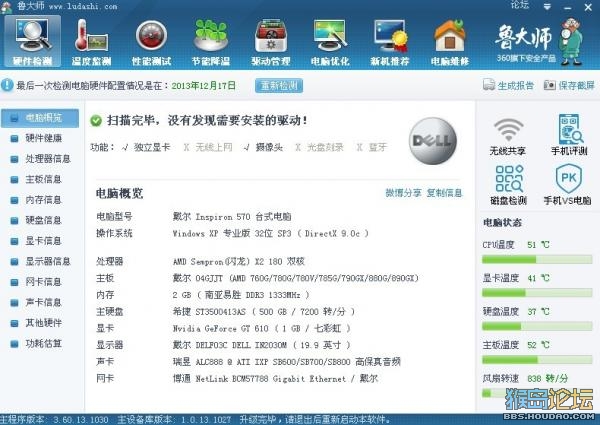The image size is (600, 425).
Task: Click 瑞昱 ALC888 sound card text
Action: (286, 362)
